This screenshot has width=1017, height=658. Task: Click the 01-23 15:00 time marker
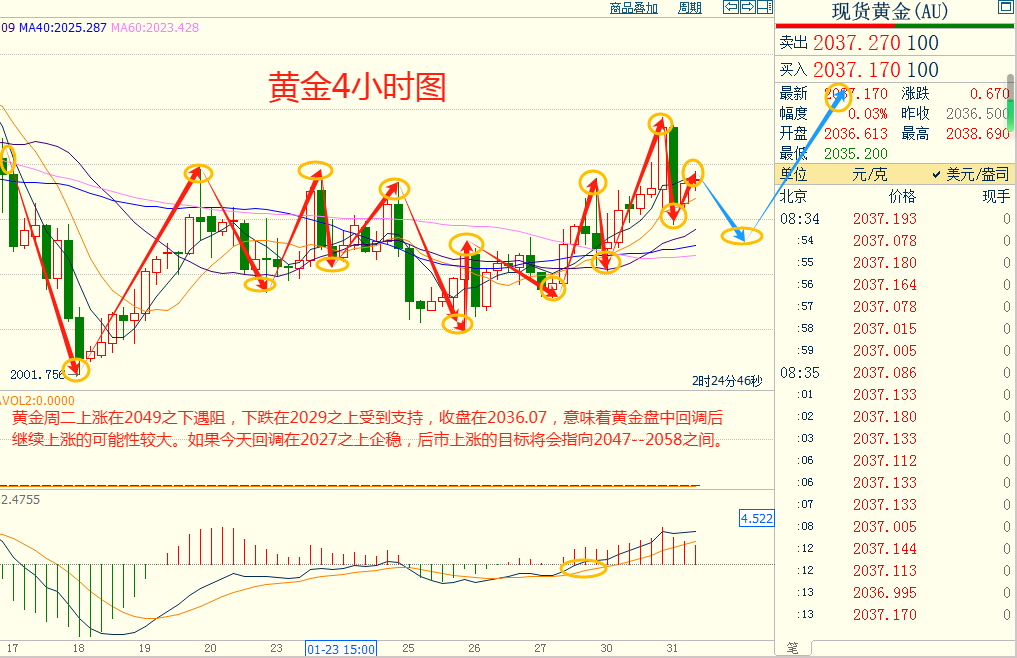341,649
